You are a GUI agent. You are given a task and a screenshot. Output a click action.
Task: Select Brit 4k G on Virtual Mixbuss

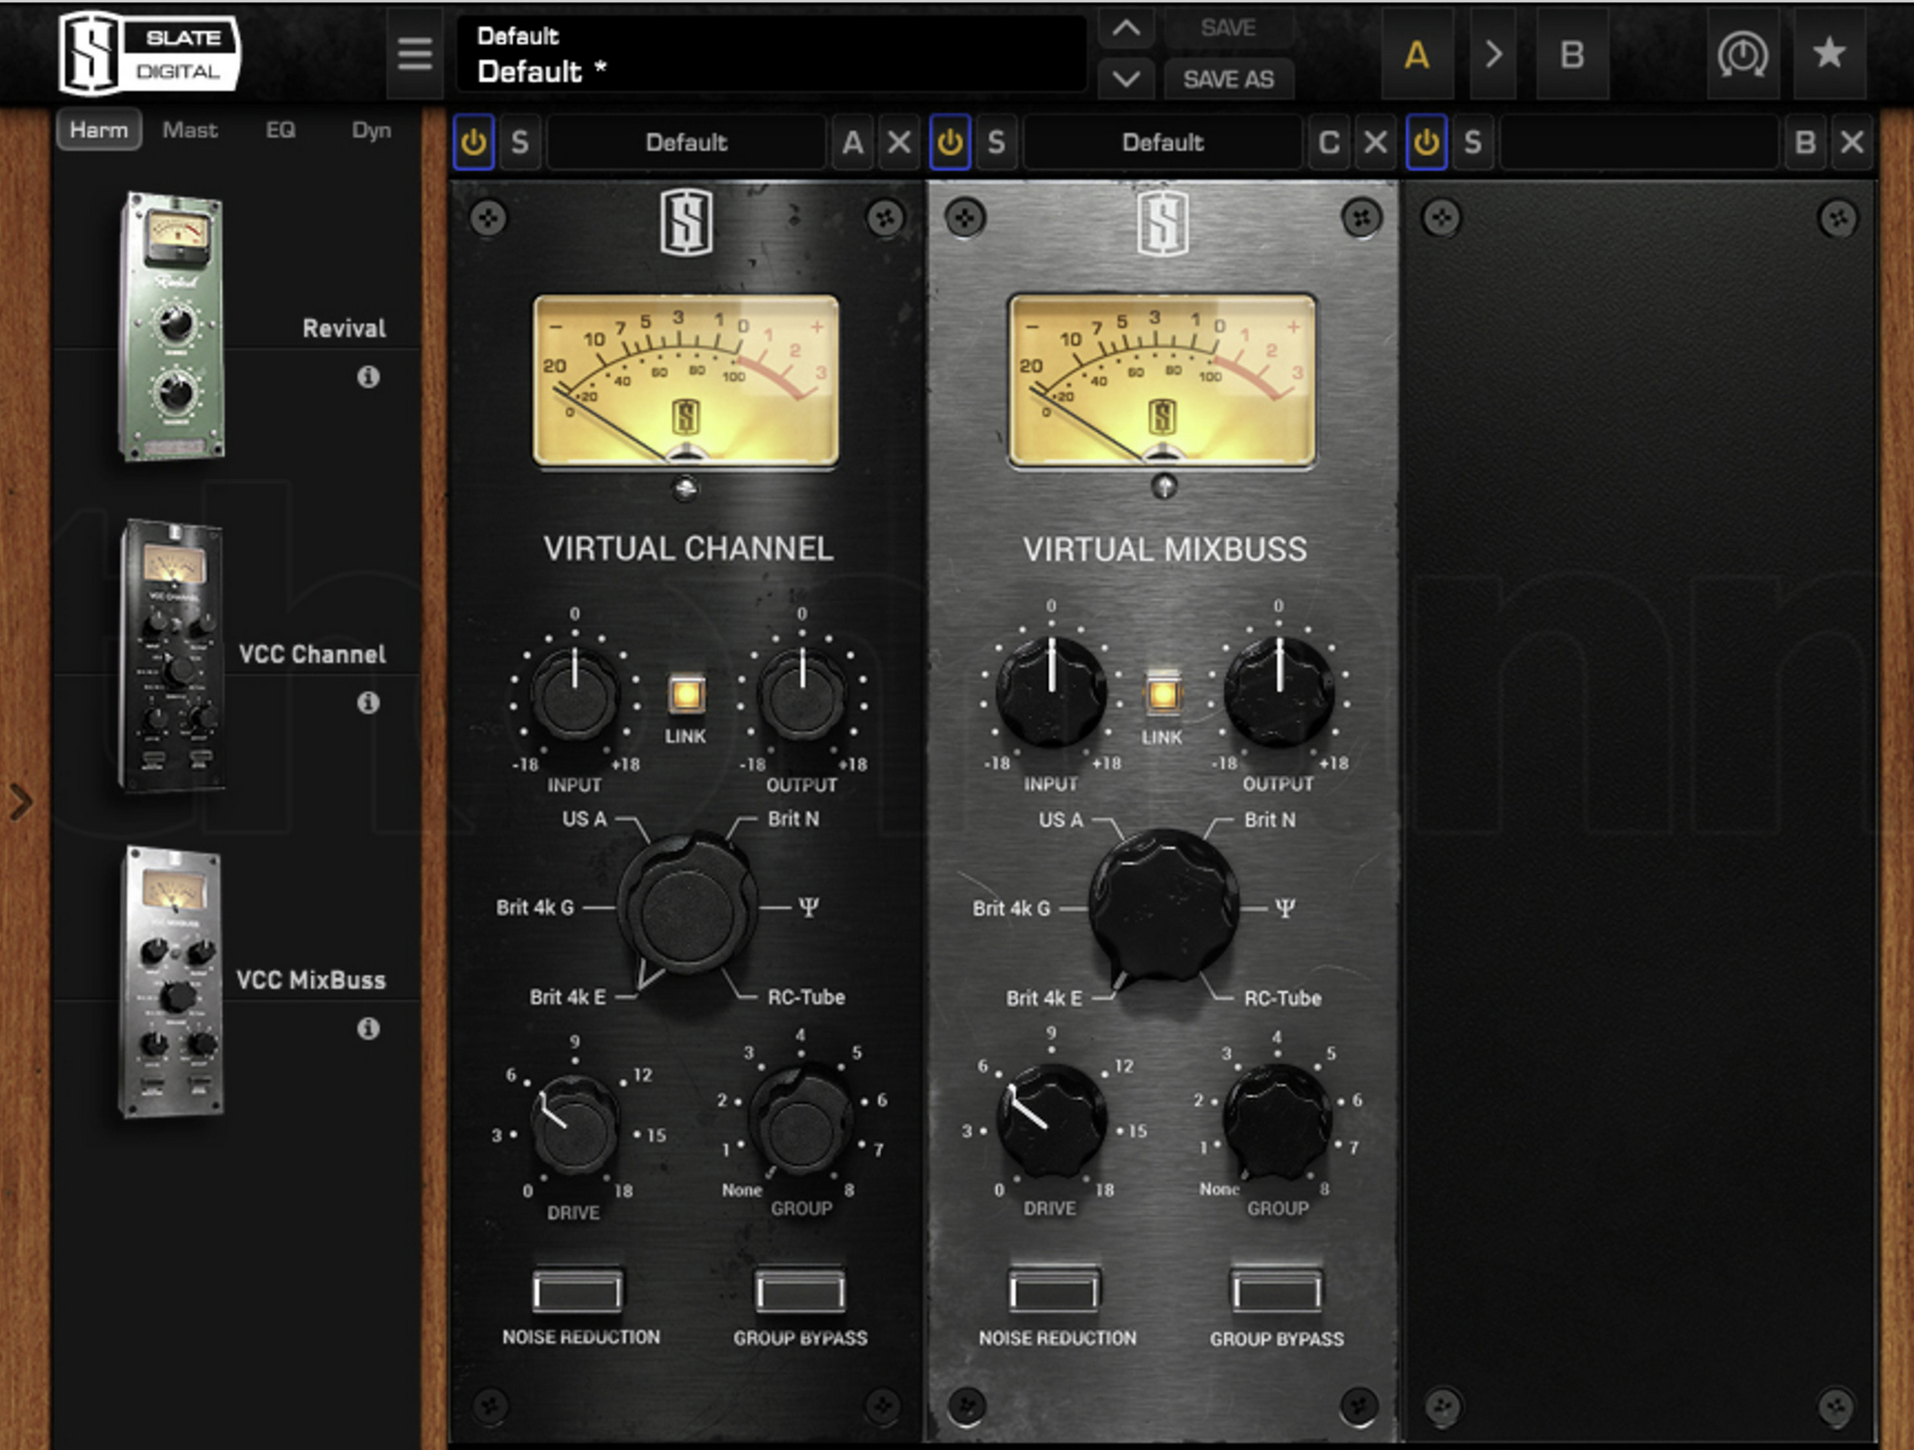coord(1011,908)
